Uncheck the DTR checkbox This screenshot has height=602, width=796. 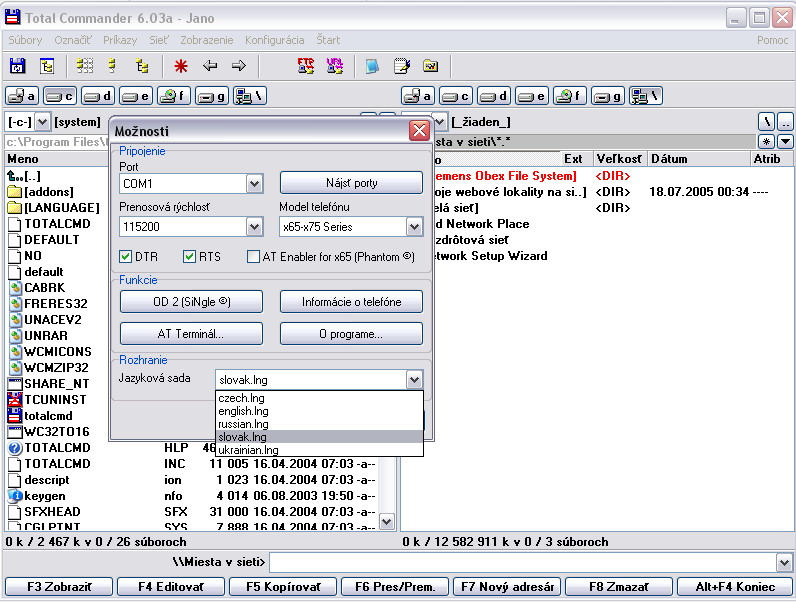(x=125, y=256)
